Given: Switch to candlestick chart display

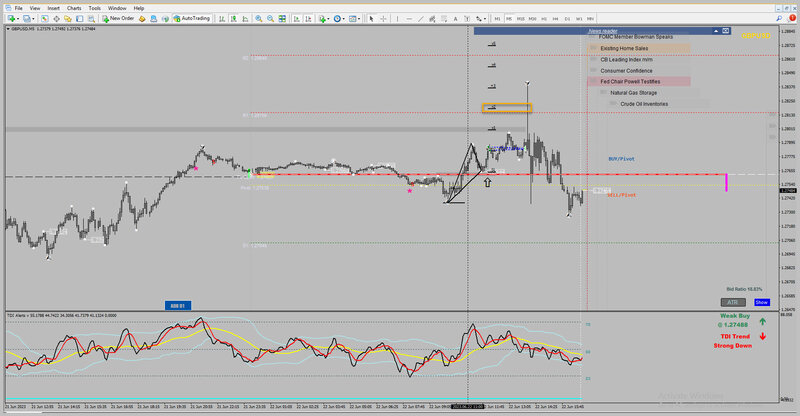Looking at the screenshot, I should (234, 18).
